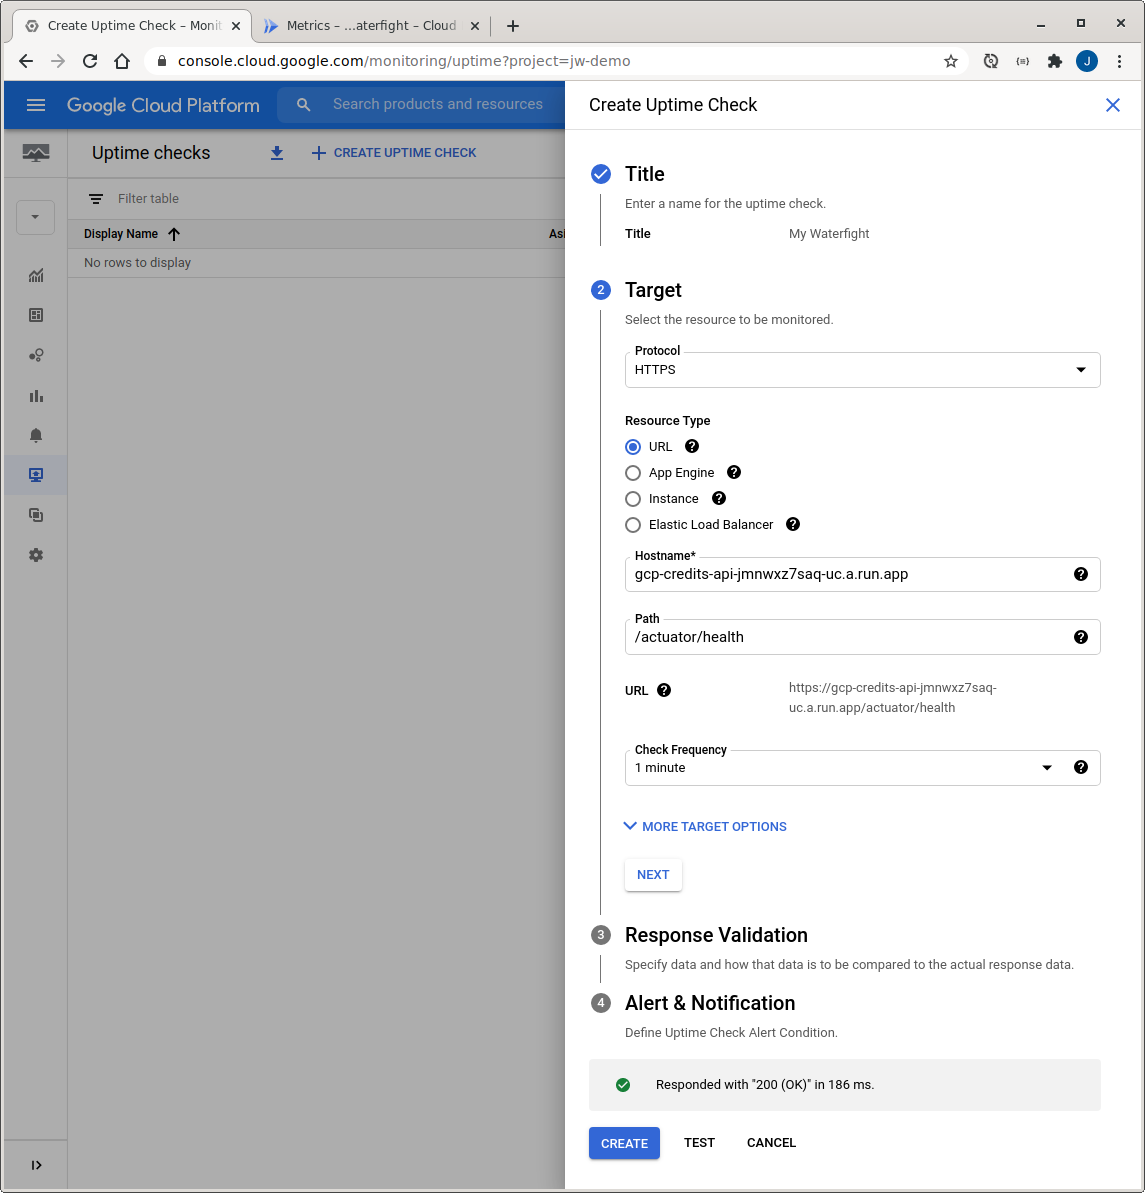This screenshot has width=1145, height=1193.
Task: Open the Protocol HTTPS dropdown
Action: [861, 370]
